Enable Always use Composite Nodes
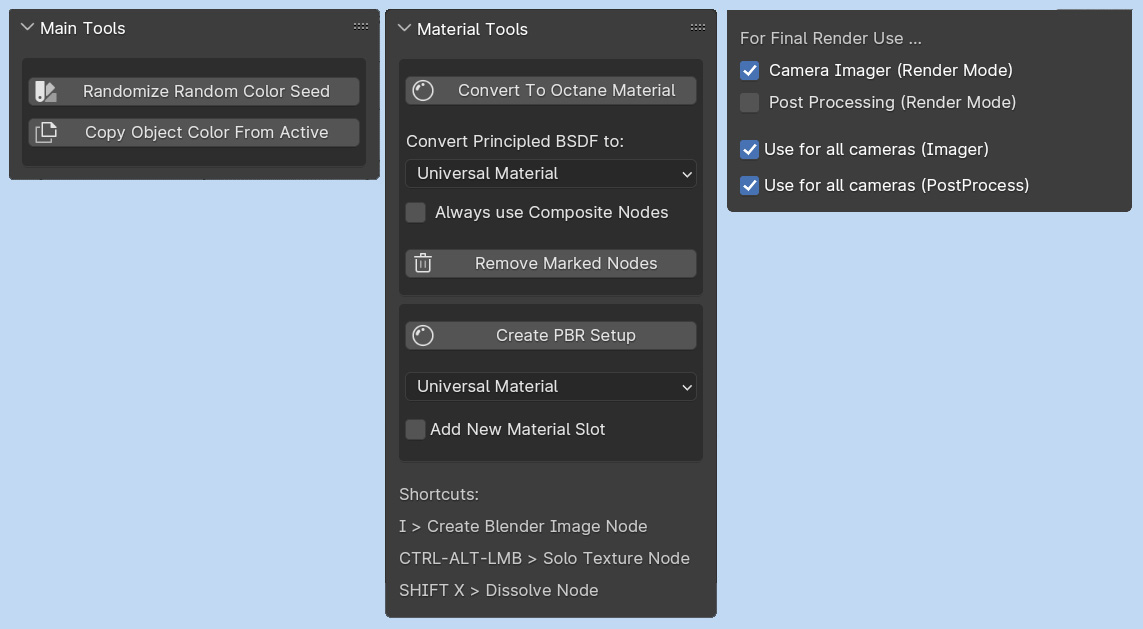1143x629 pixels. tap(416, 213)
